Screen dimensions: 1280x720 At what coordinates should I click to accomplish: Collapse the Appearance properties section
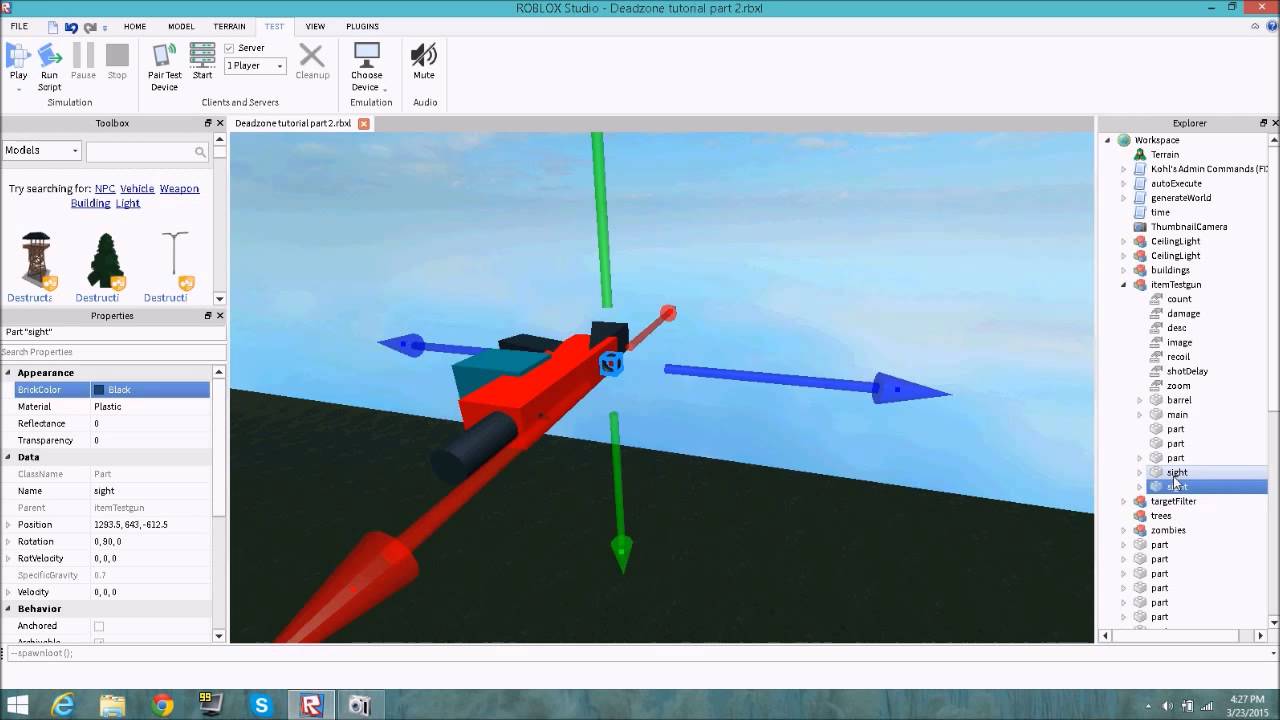(x=8, y=373)
